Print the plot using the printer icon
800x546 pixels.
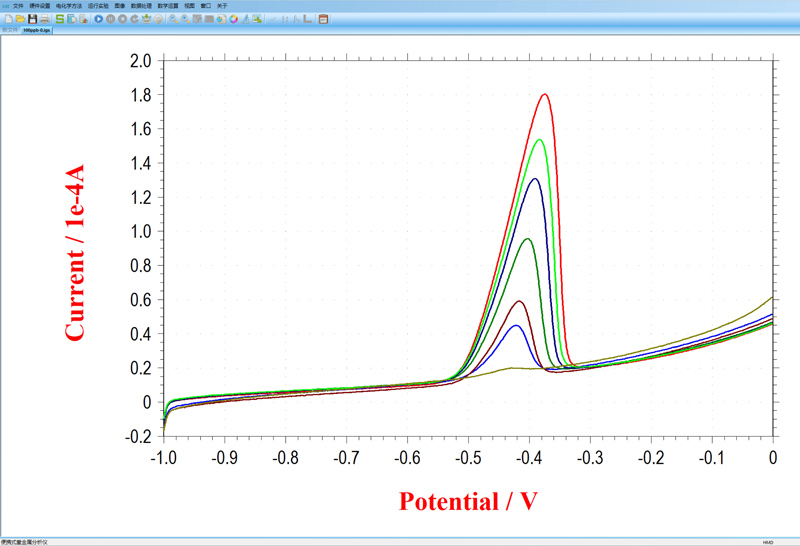[x=44, y=19]
